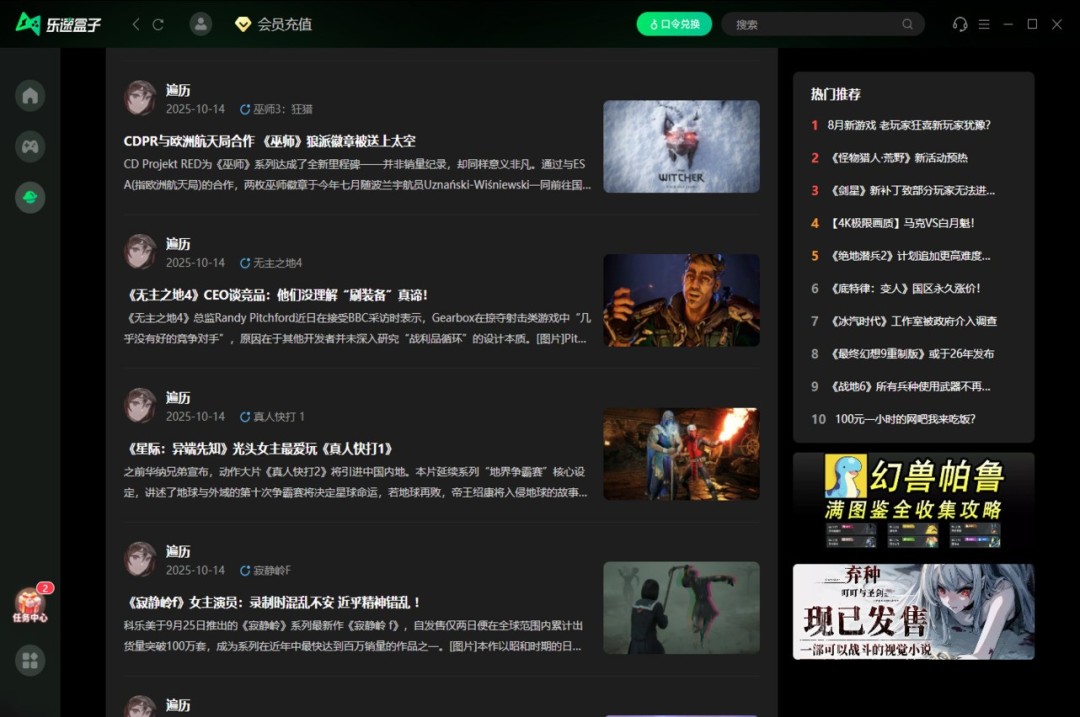
Task: Click the green leaf resource icon in sidebar
Action: (x=29, y=197)
